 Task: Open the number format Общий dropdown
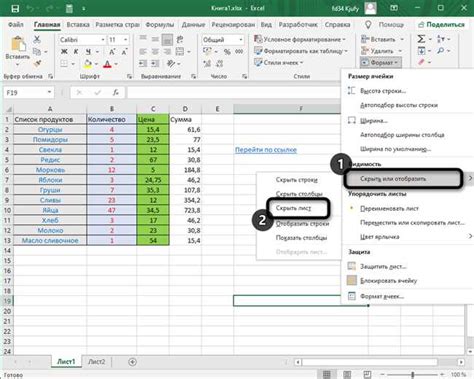coord(241,40)
